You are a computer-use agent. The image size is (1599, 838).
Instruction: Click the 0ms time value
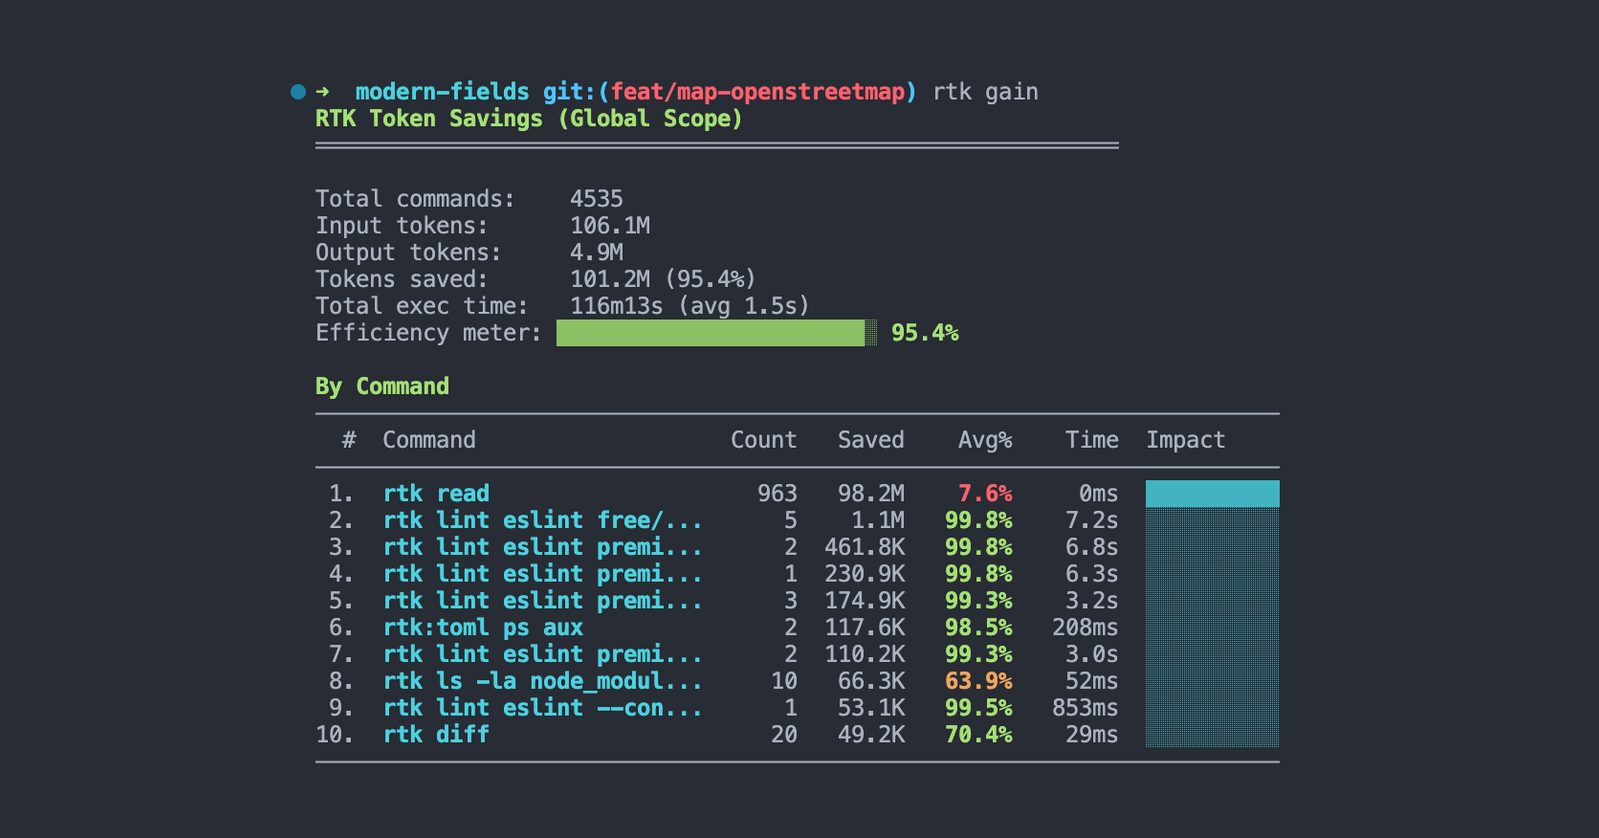click(1099, 494)
